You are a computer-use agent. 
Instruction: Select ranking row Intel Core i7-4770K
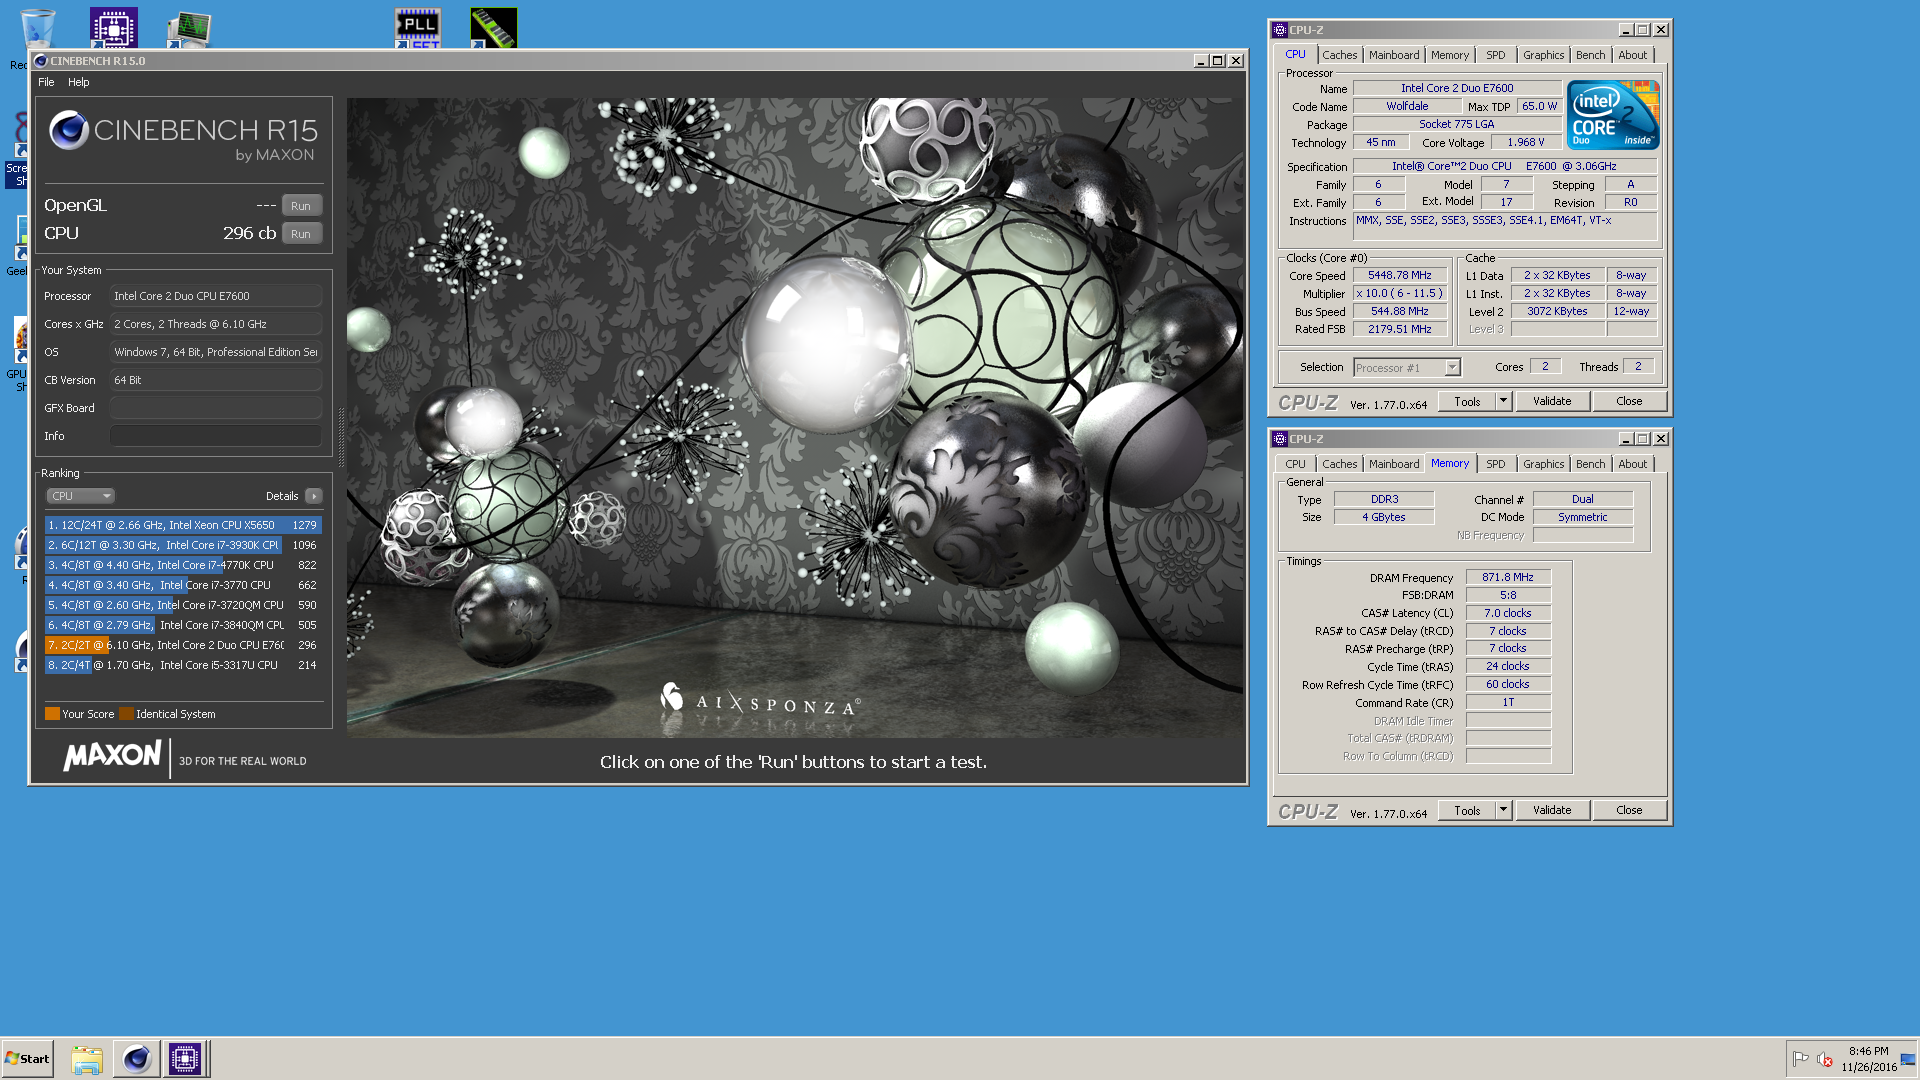183,565
